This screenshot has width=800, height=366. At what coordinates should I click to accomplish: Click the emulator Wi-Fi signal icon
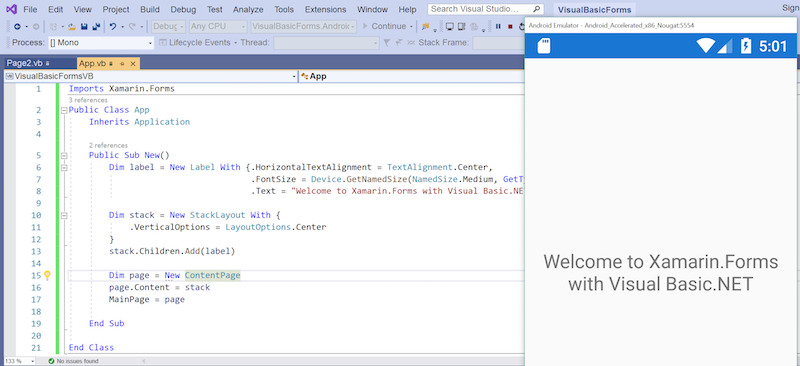click(706, 46)
